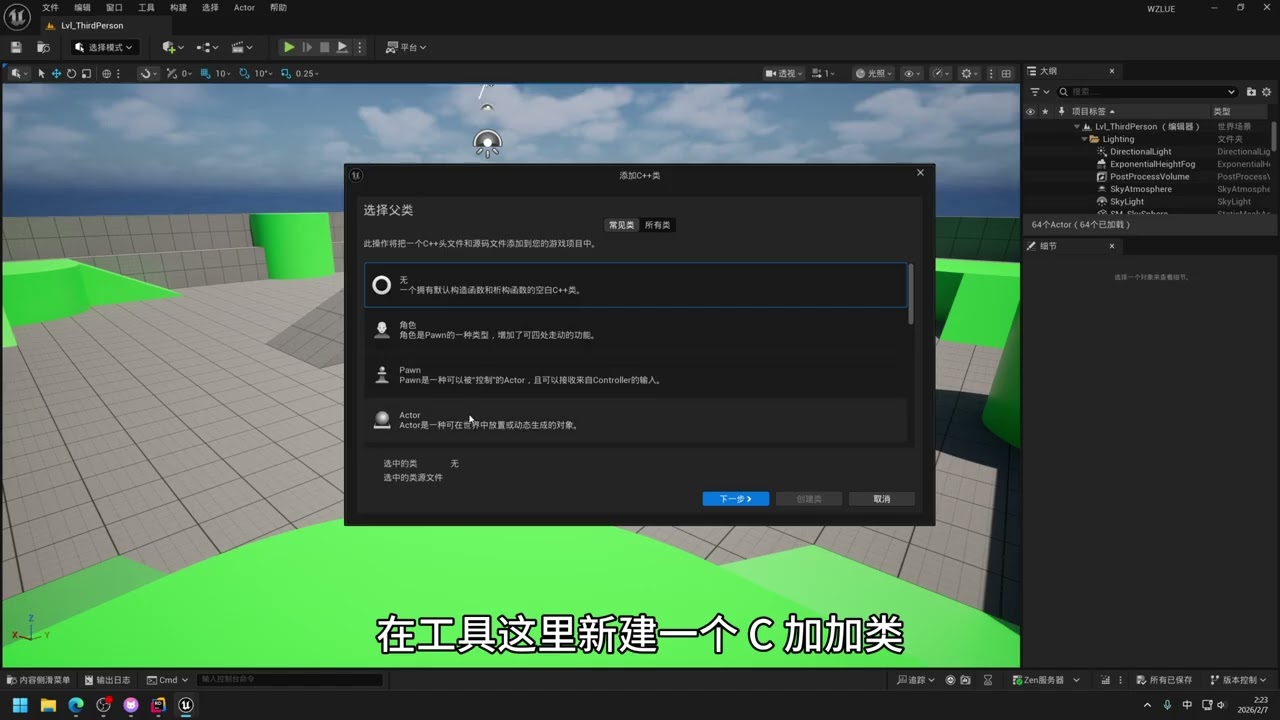Open the 选择模式 mode dropdown

tap(104, 47)
